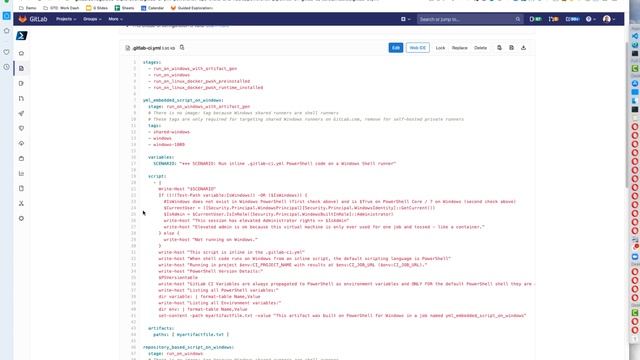640x360 pixels.
Task: Open Snippets scissors icon in the sidebar
Action: 21,203
